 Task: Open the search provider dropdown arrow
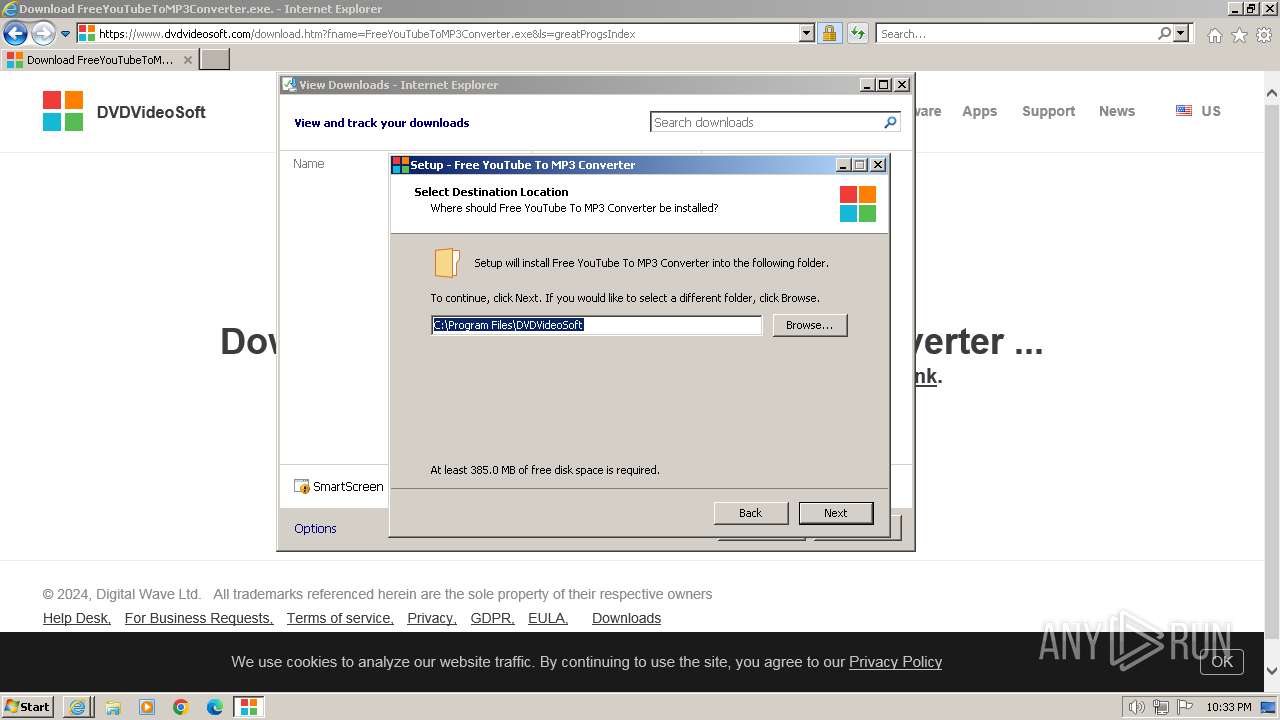pos(1181,33)
